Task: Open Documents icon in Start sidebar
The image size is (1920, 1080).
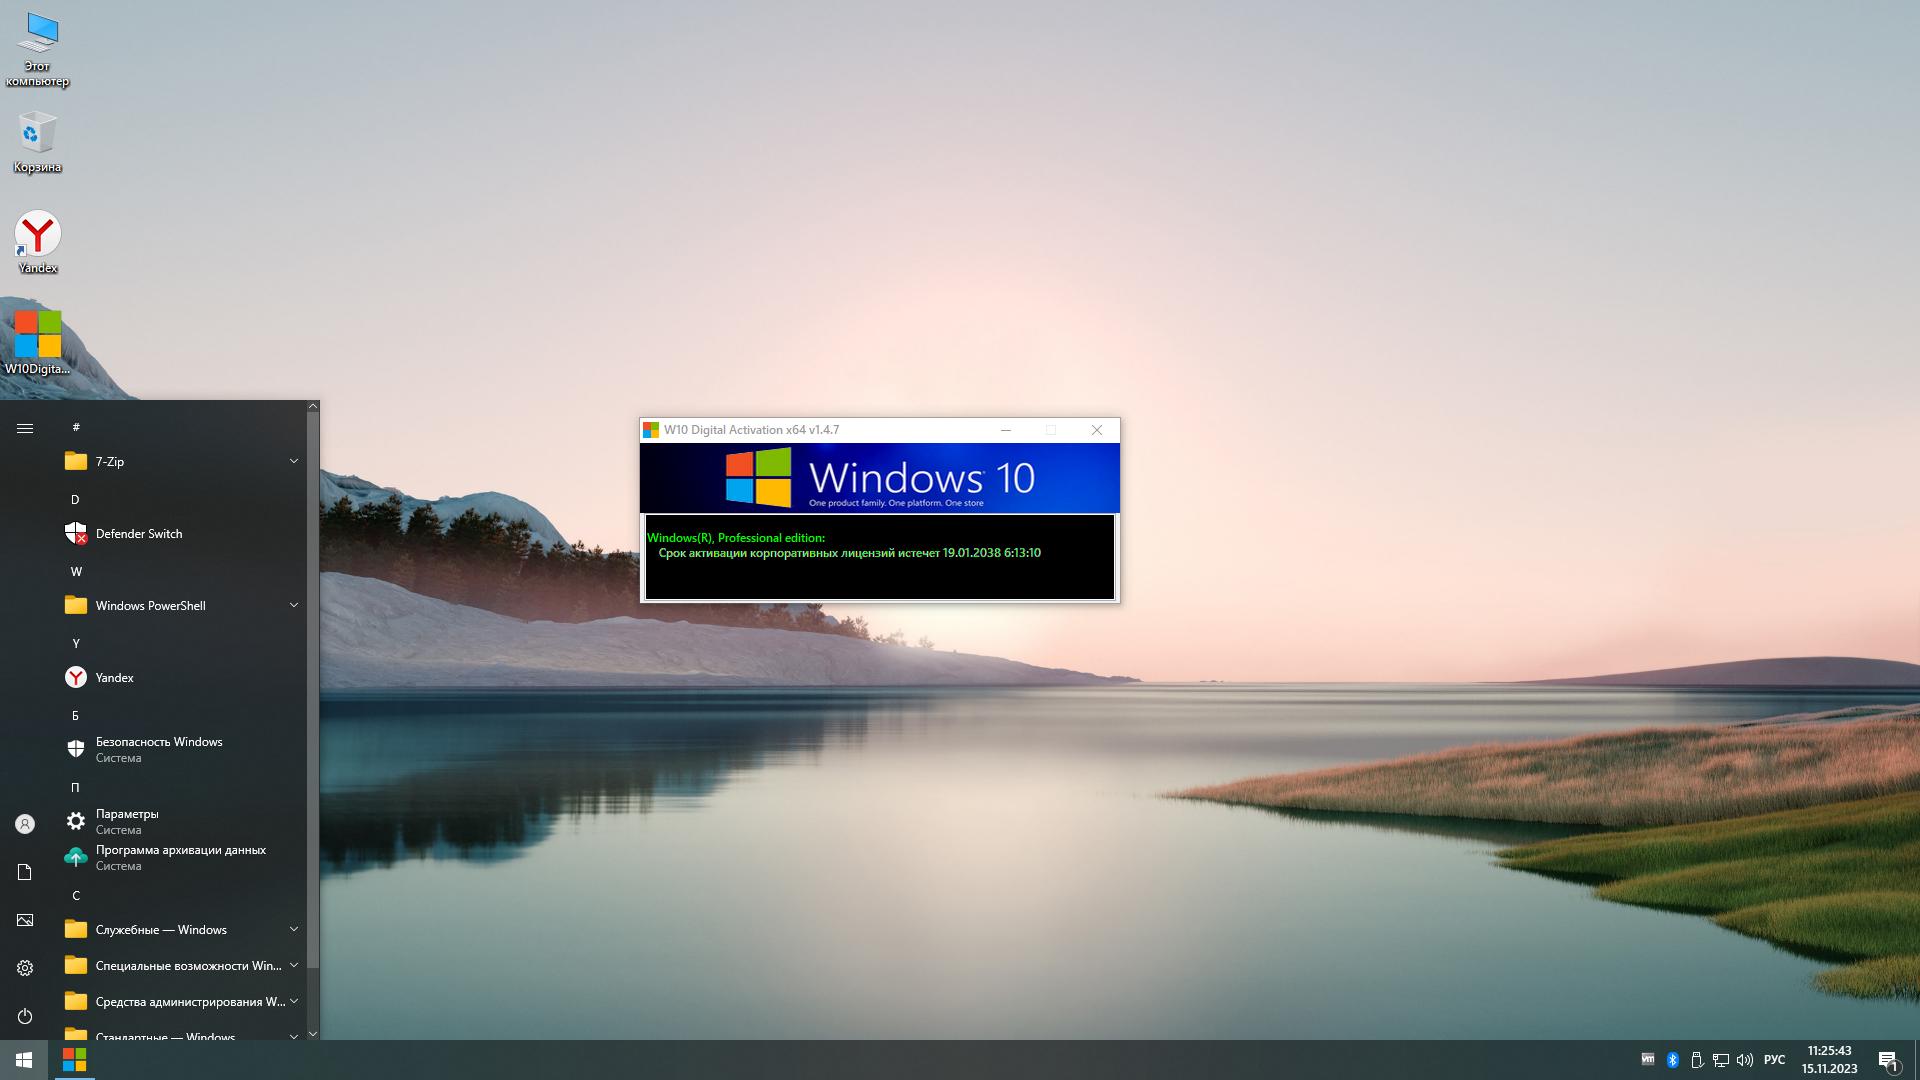Action: [x=25, y=872]
